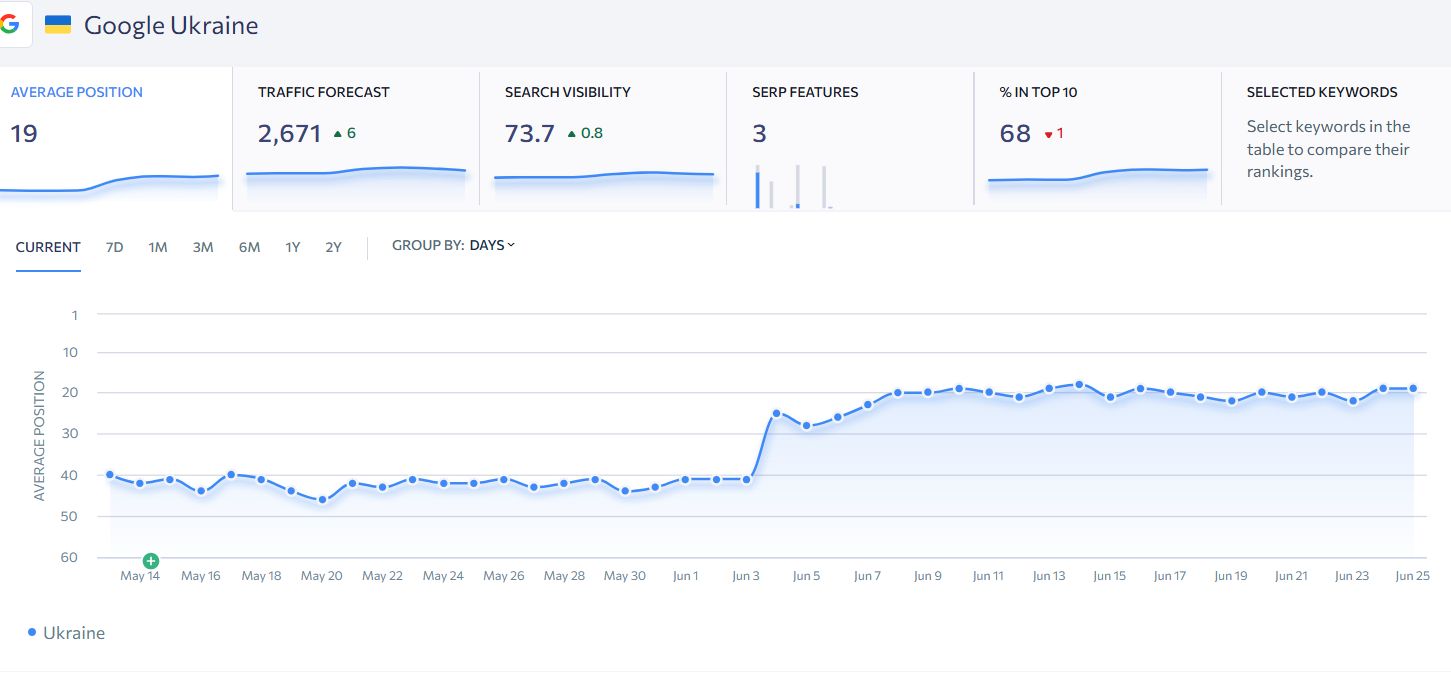The image size is (1451, 685).
Task: Click the green up arrow beside Search Visibility
Action: coord(572,133)
